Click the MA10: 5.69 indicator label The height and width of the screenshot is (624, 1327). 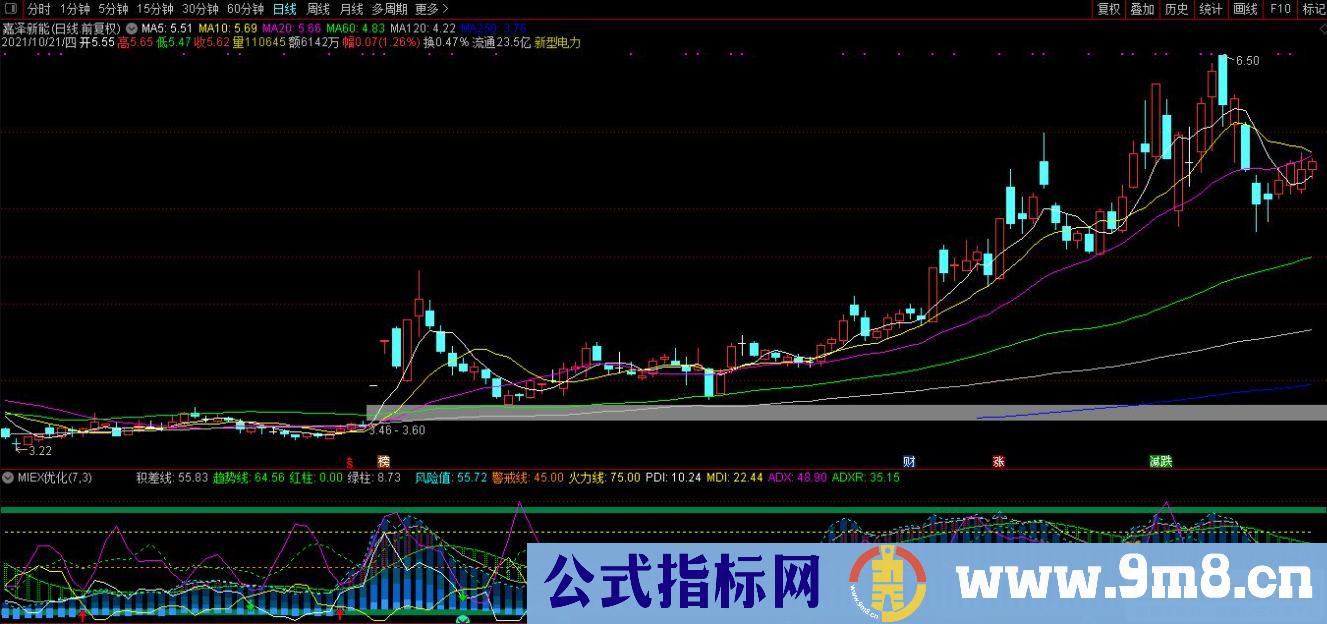click(x=226, y=28)
